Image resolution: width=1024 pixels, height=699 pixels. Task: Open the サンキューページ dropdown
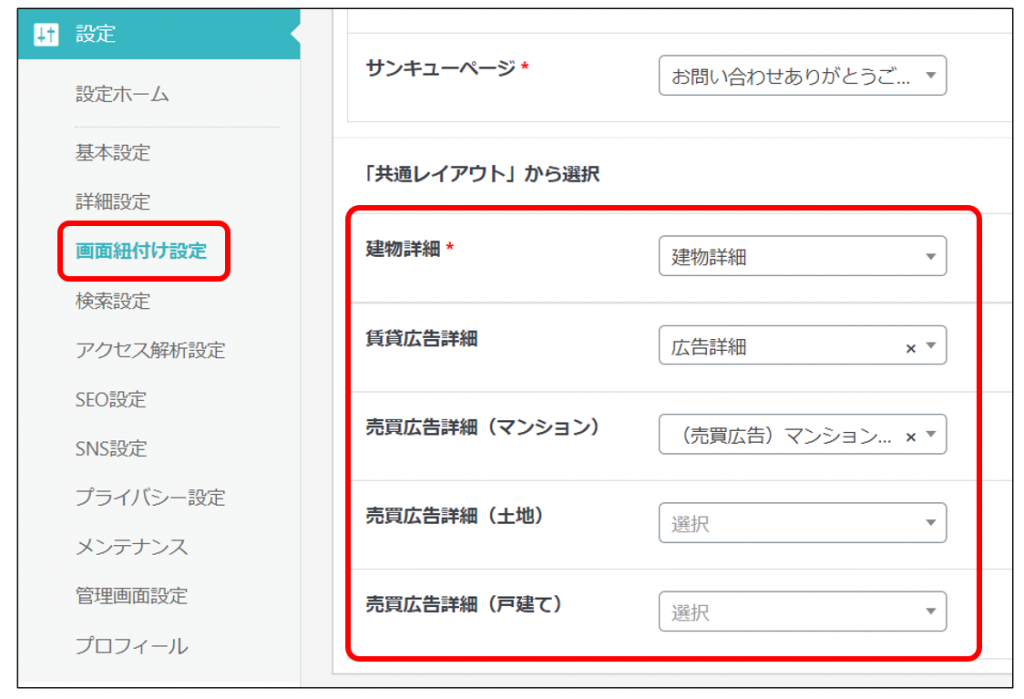(801, 75)
